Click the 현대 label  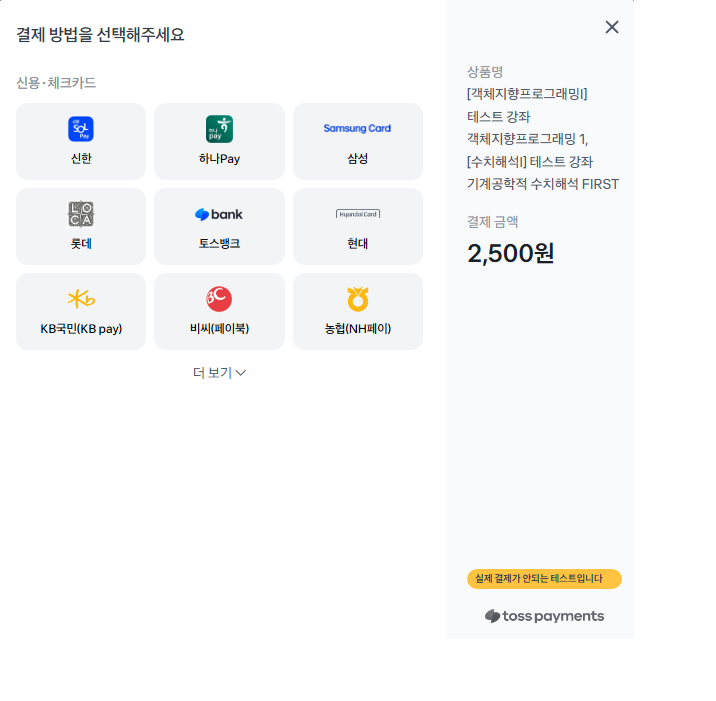pos(358,243)
